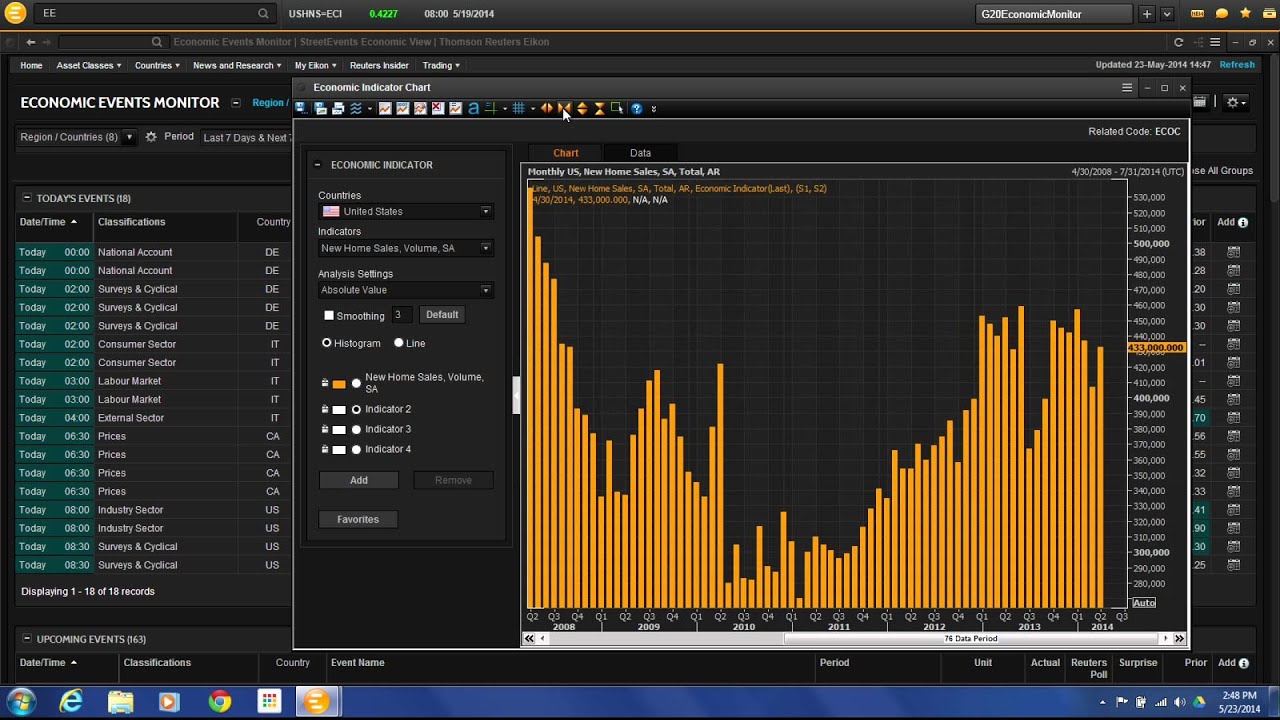Switch to the Chart tab
This screenshot has width=1280, height=720.
pos(566,153)
